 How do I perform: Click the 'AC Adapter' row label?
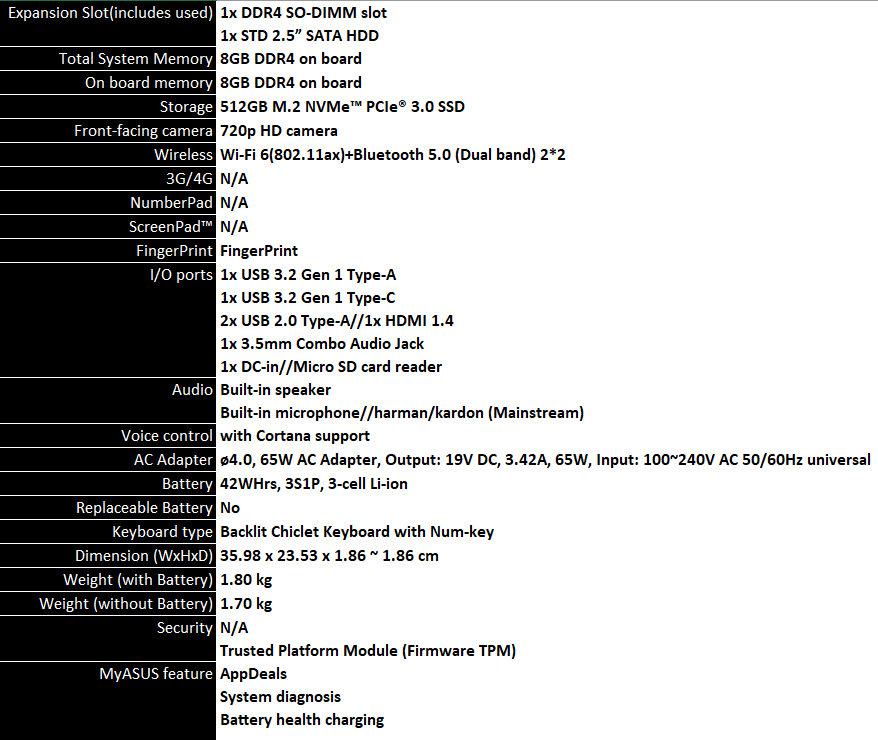[x=173, y=460]
